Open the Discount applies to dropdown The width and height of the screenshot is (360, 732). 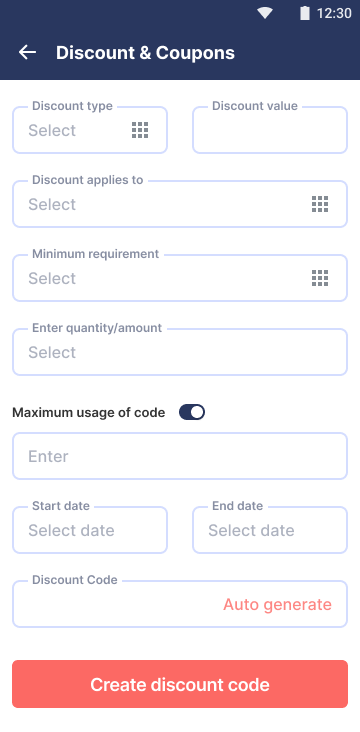(180, 204)
